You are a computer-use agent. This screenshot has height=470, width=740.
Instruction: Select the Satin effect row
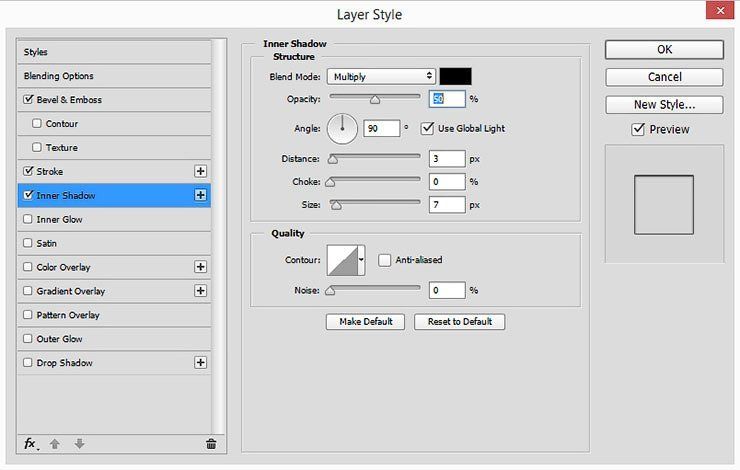pos(114,243)
